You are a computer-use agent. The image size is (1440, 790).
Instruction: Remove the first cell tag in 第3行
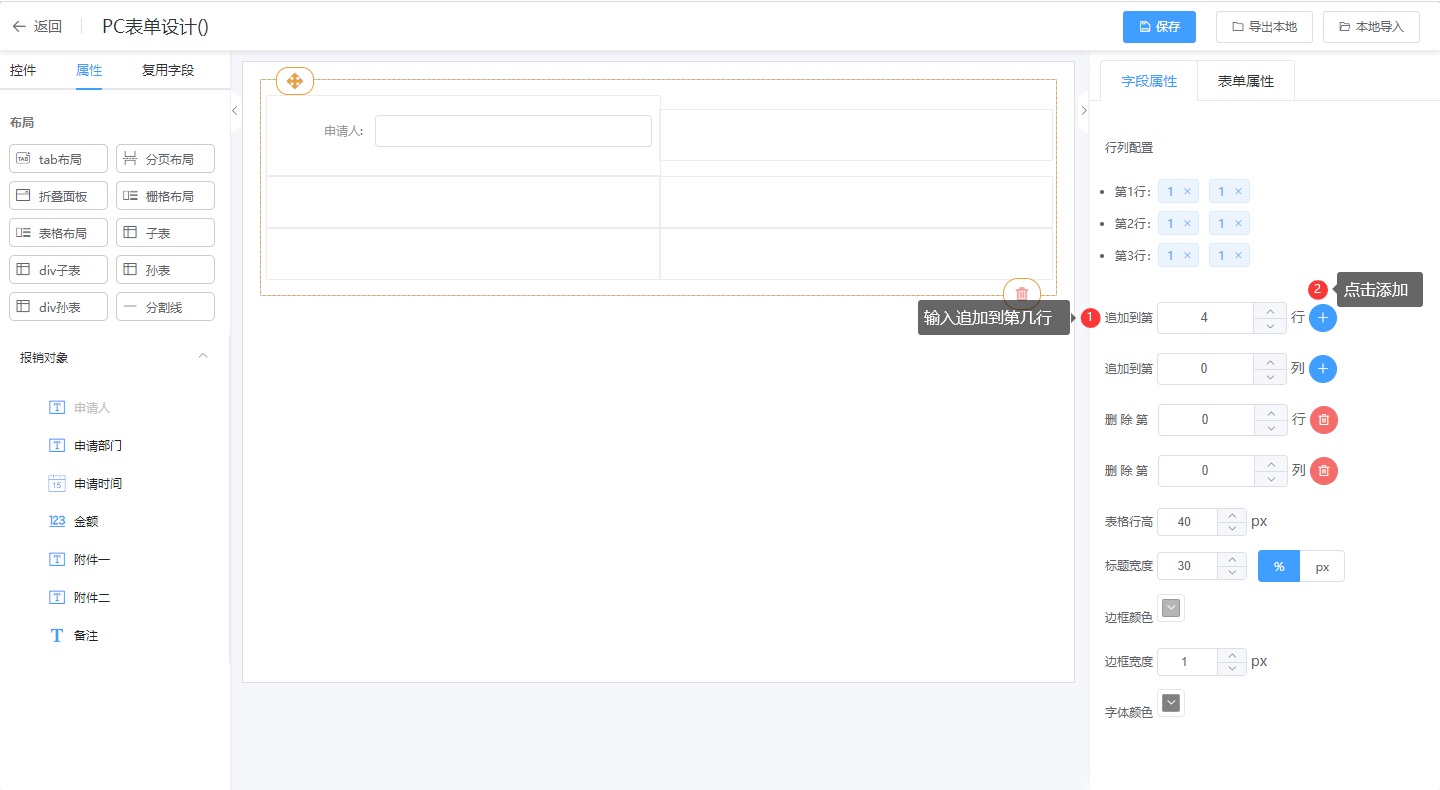tap(1187, 256)
